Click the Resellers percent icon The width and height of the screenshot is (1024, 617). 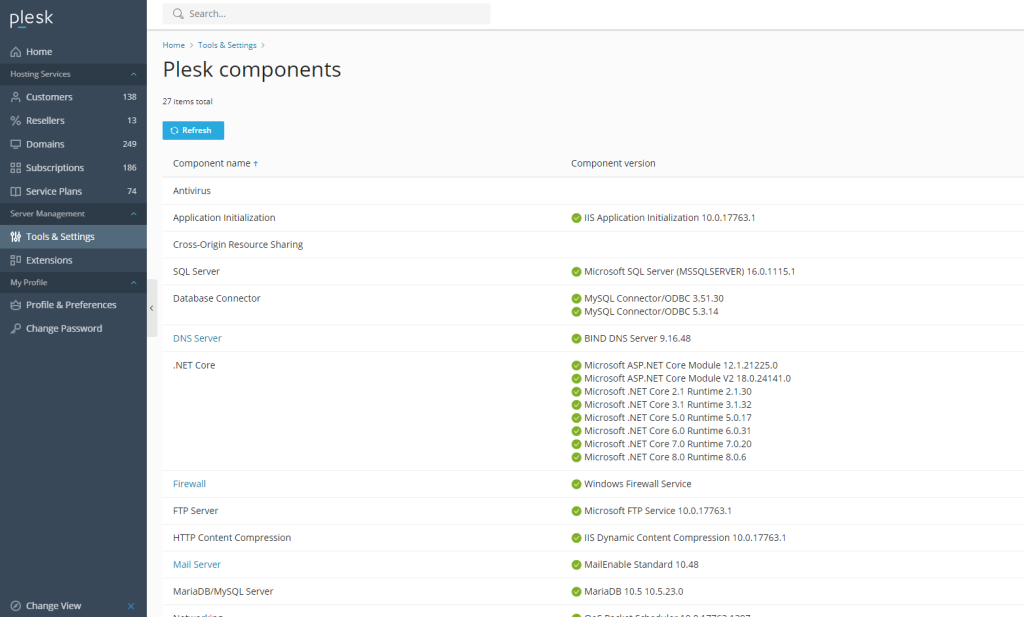point(16,120)
